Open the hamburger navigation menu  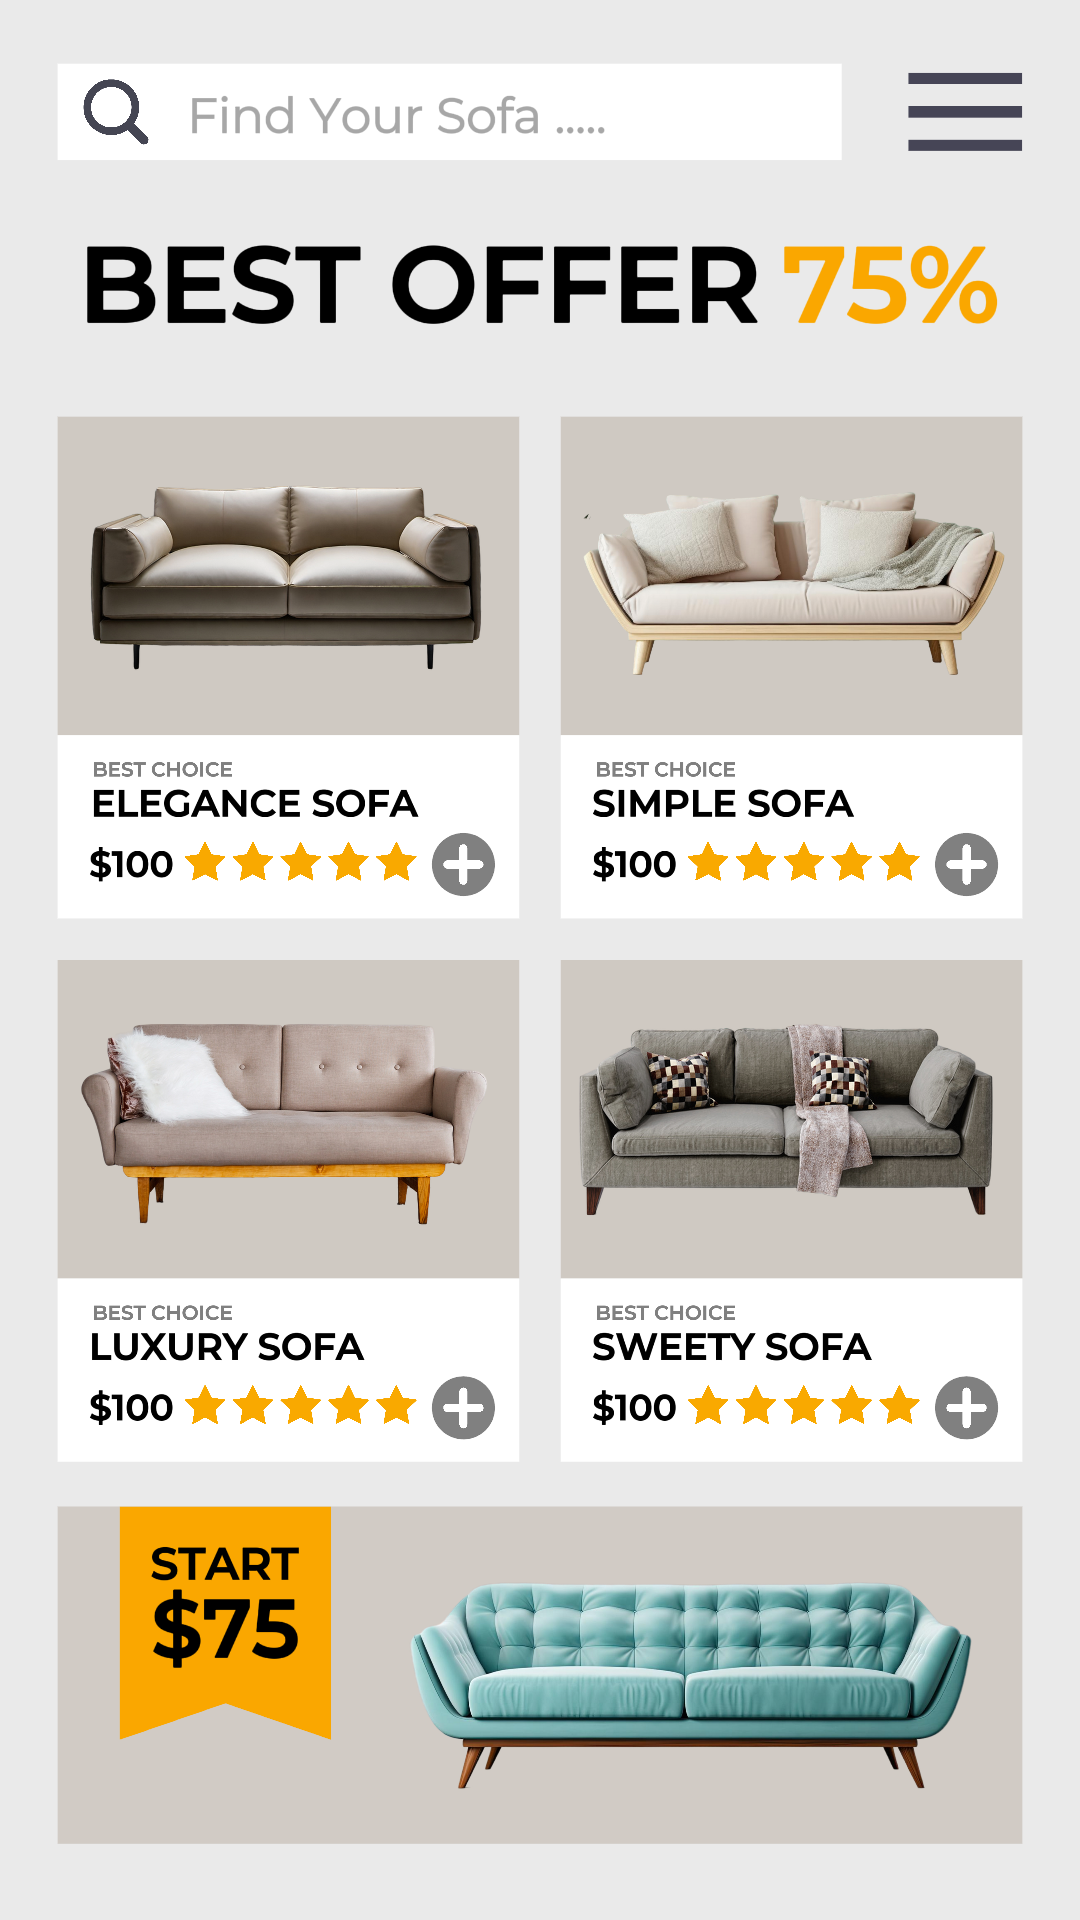point(965,113)
